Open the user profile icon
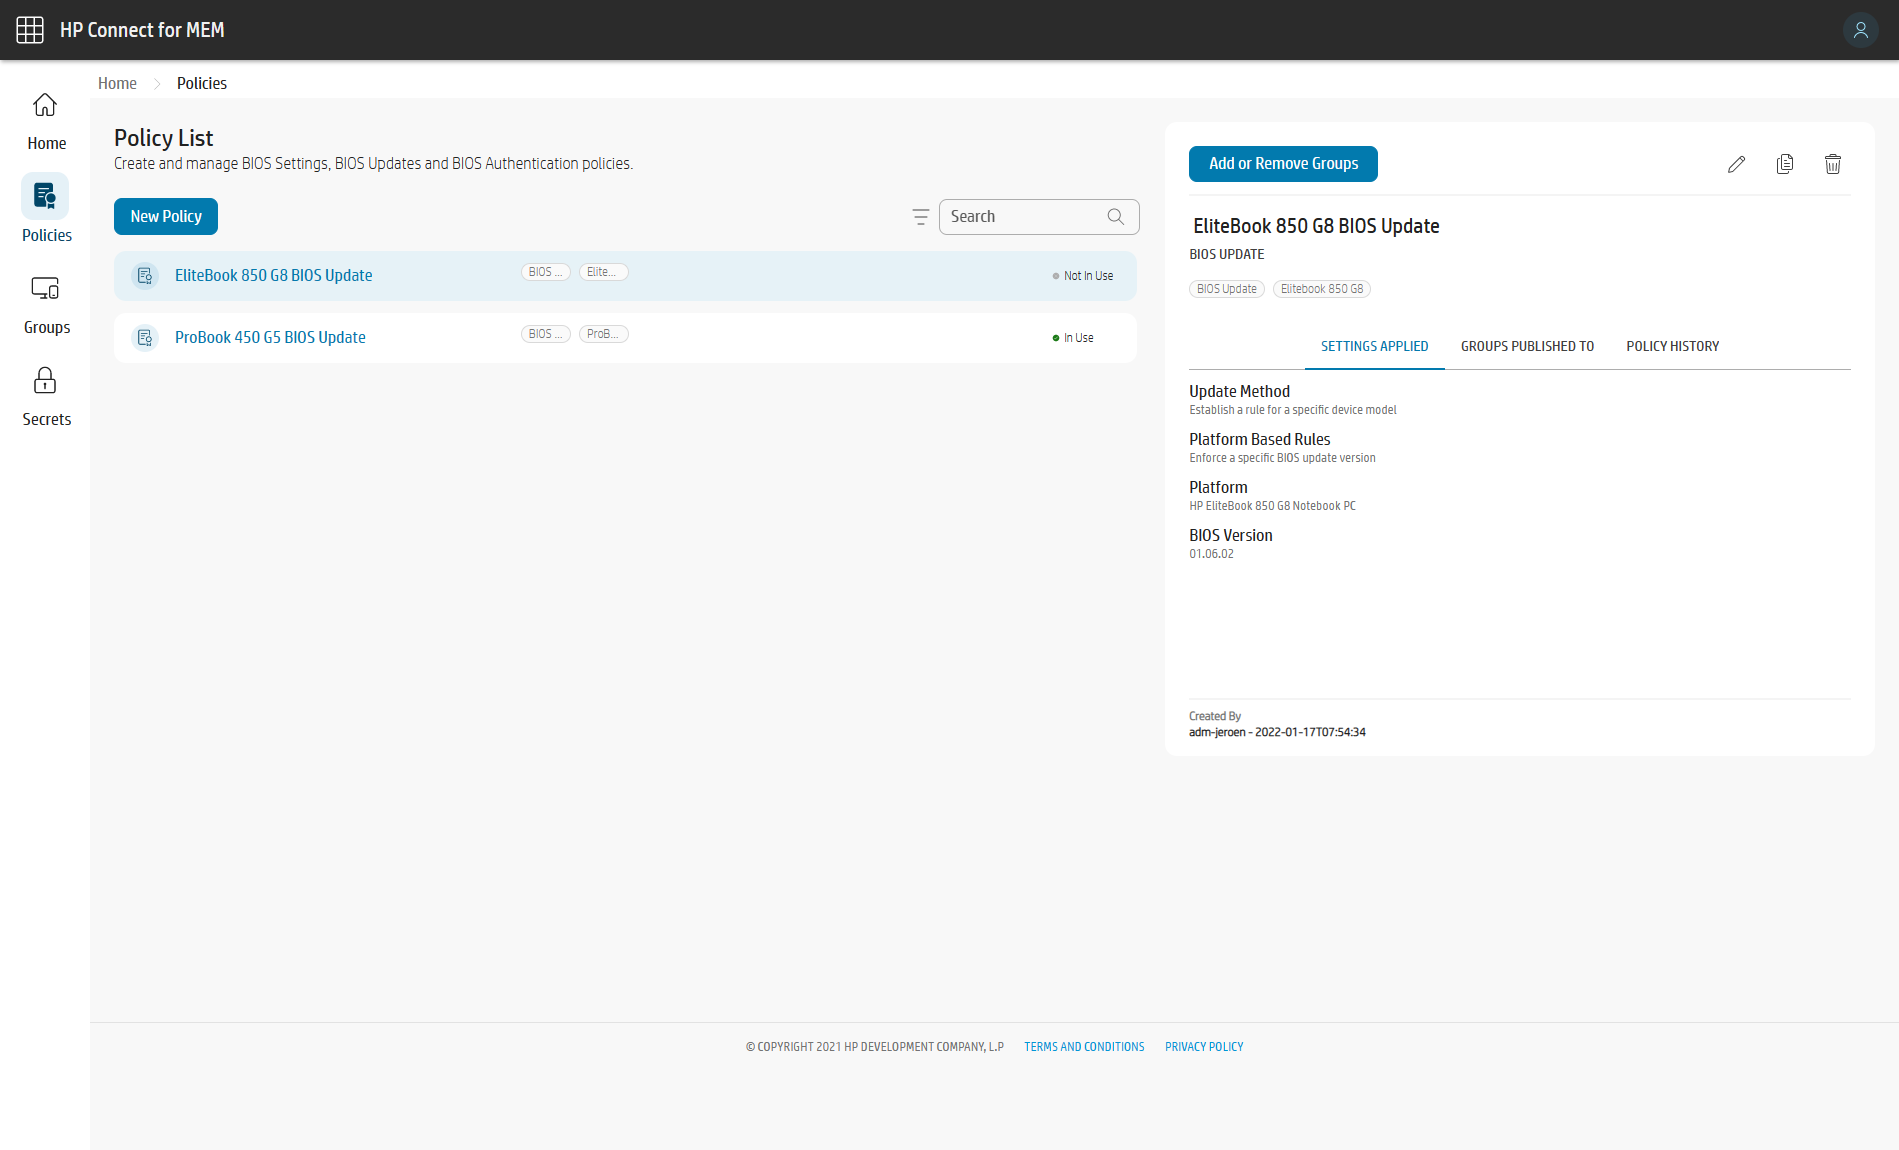Image resolution: width=1899 pixels, height=1150 pixels. (x=1860, y=30)
